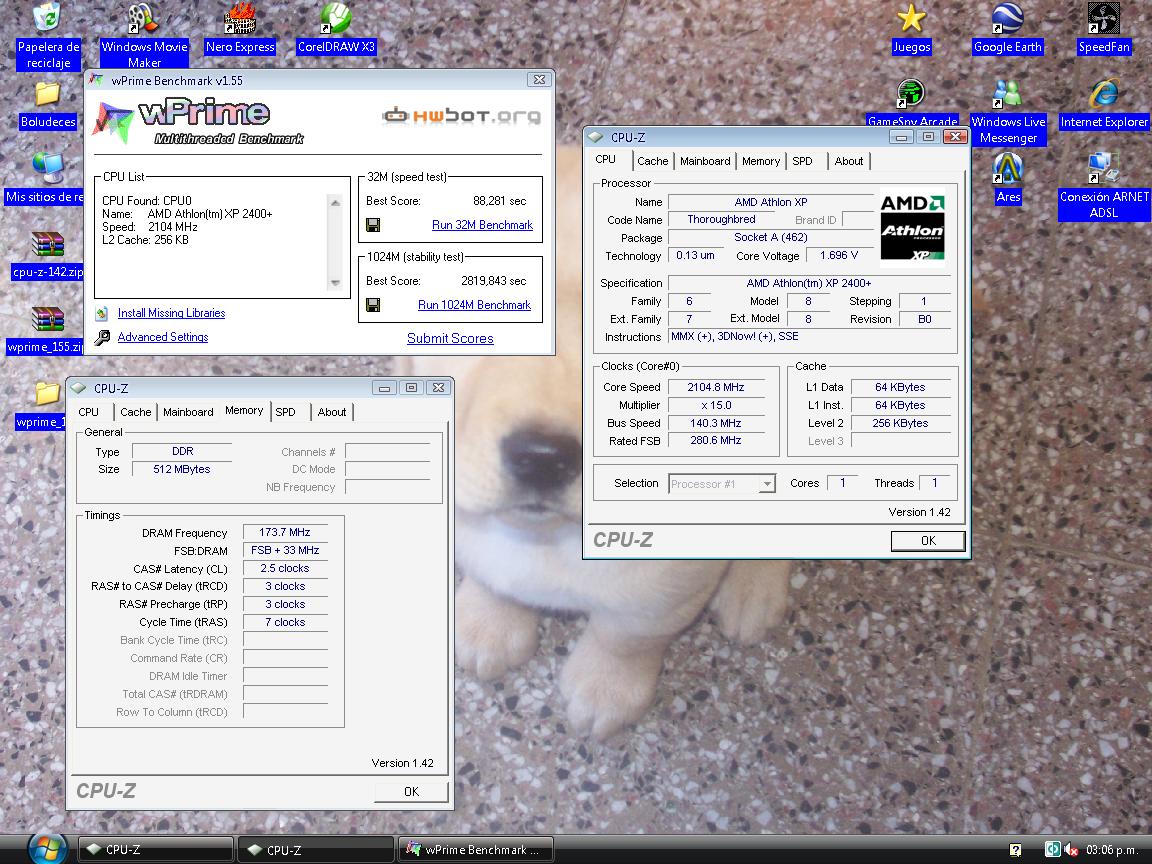This screenshot has height=864, width=1152.
Task: Click the floppy save icon for 1024M score
Action: [373, 305]
